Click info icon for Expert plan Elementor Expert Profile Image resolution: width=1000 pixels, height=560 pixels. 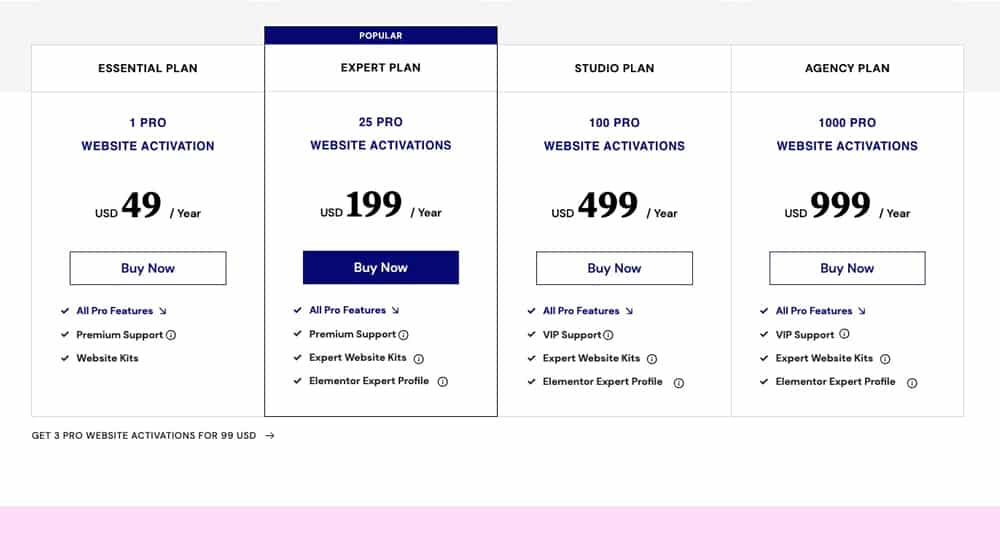(443, 381)
